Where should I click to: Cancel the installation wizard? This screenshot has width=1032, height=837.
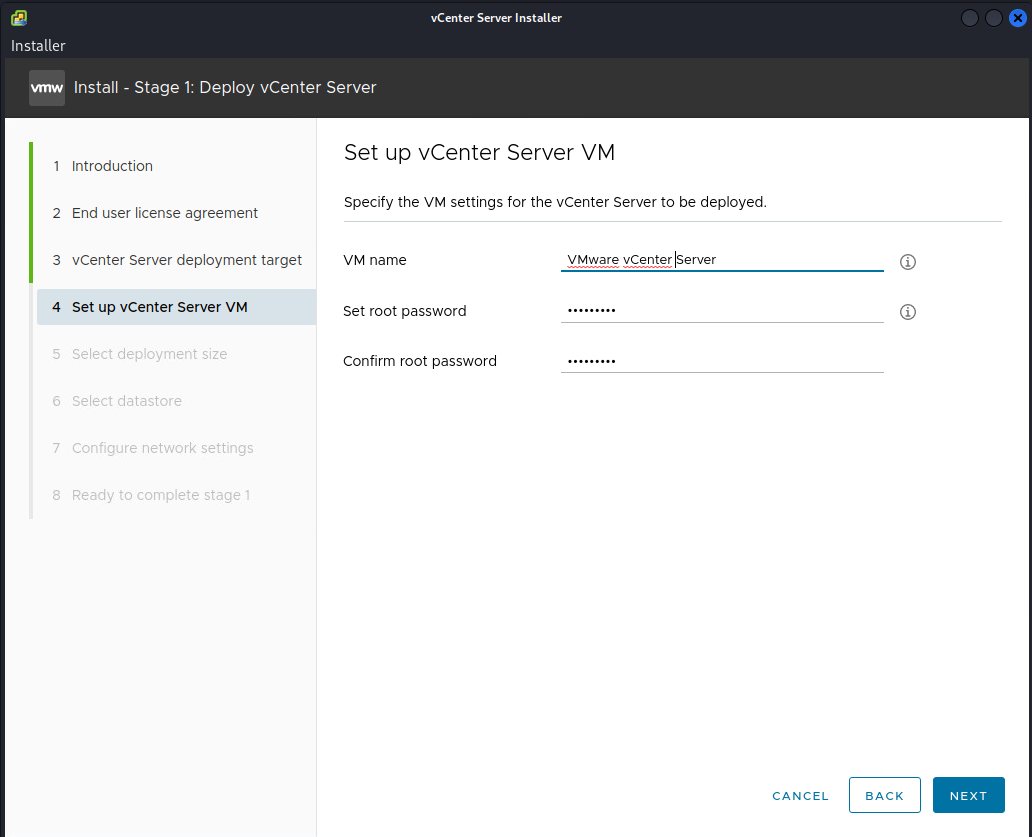[800, 796]
